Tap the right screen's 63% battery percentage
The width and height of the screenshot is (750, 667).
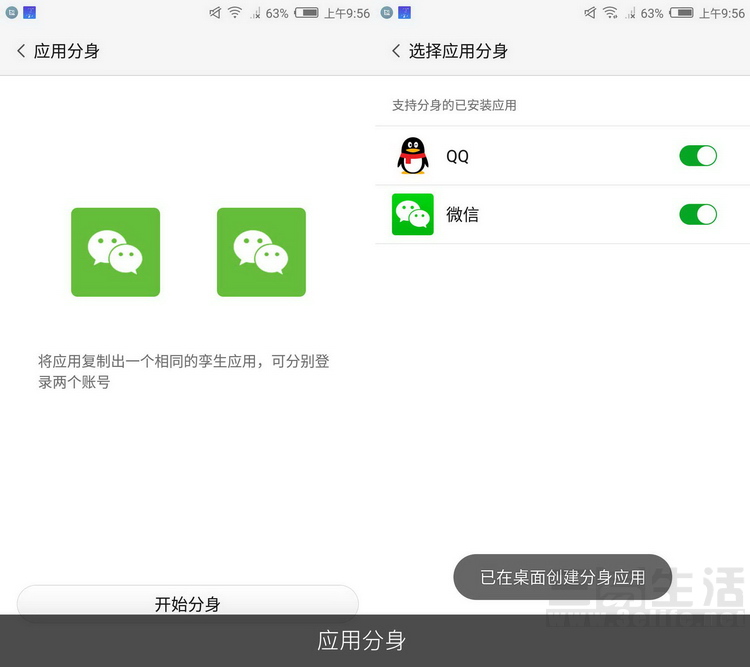(652, 13)
